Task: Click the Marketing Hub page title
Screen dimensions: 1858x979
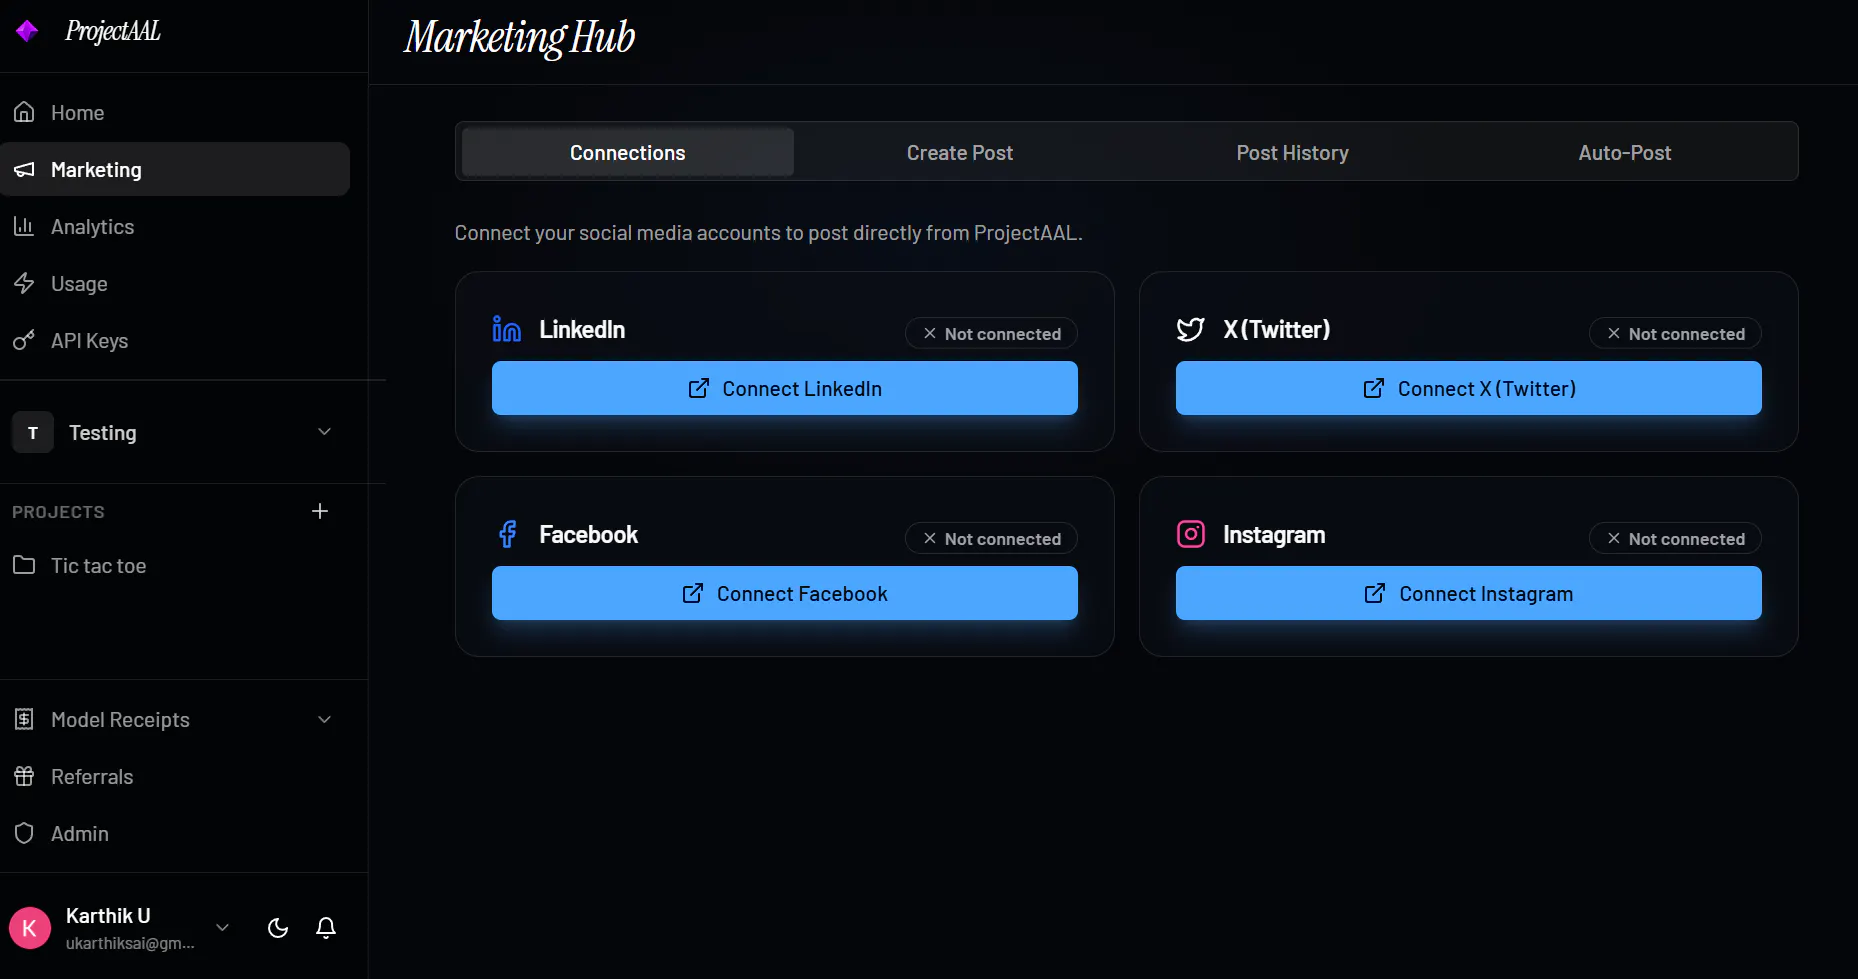Action: click(519, 38)
